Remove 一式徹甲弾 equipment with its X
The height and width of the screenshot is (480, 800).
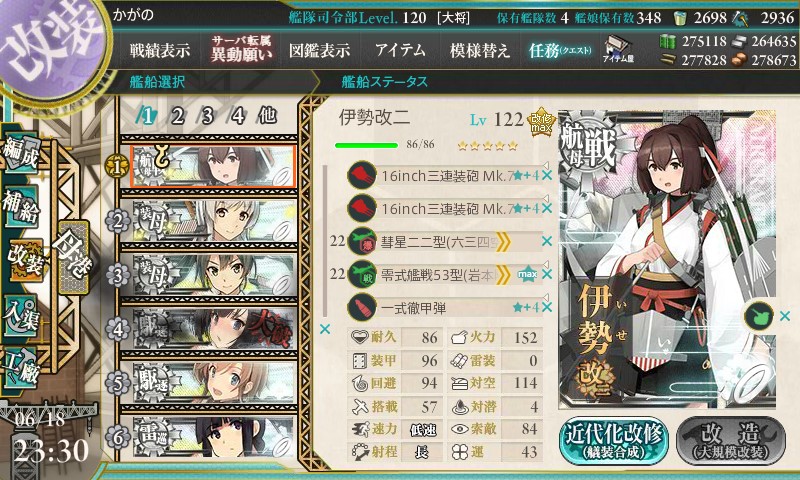[x=547, y=307]
